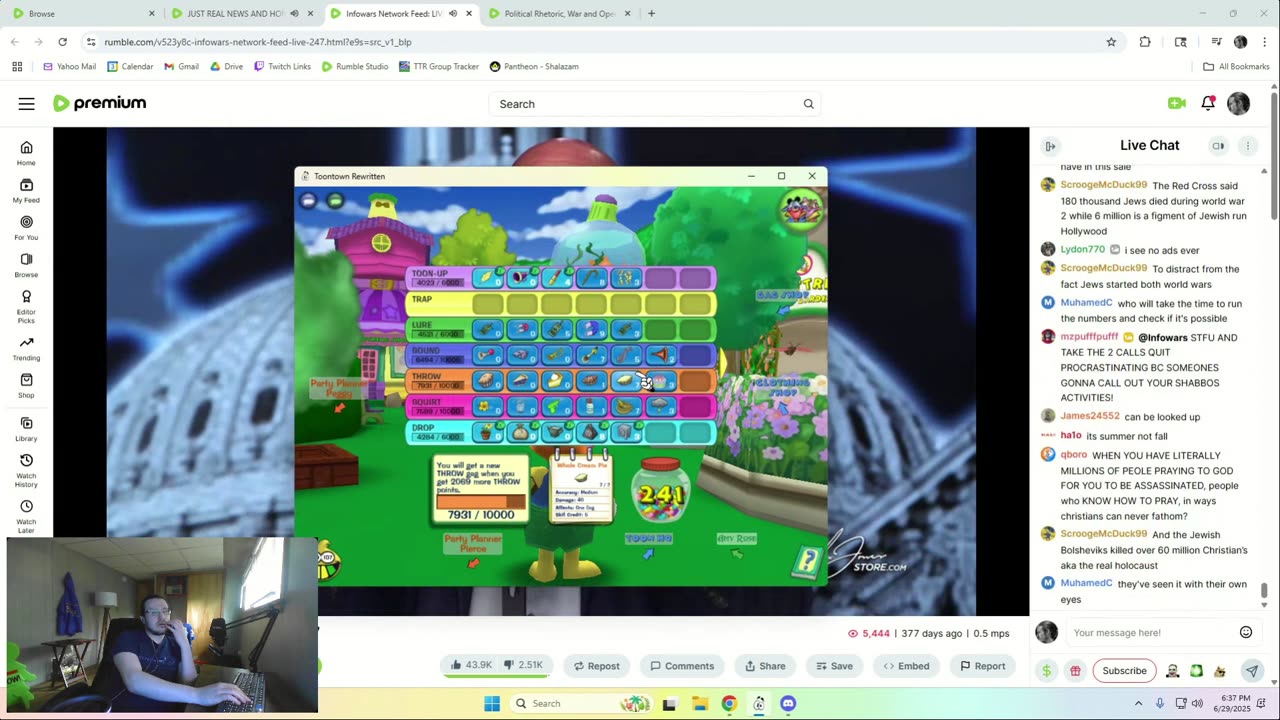
Task: Open the Windows Start menu
Action: point(492,703)
